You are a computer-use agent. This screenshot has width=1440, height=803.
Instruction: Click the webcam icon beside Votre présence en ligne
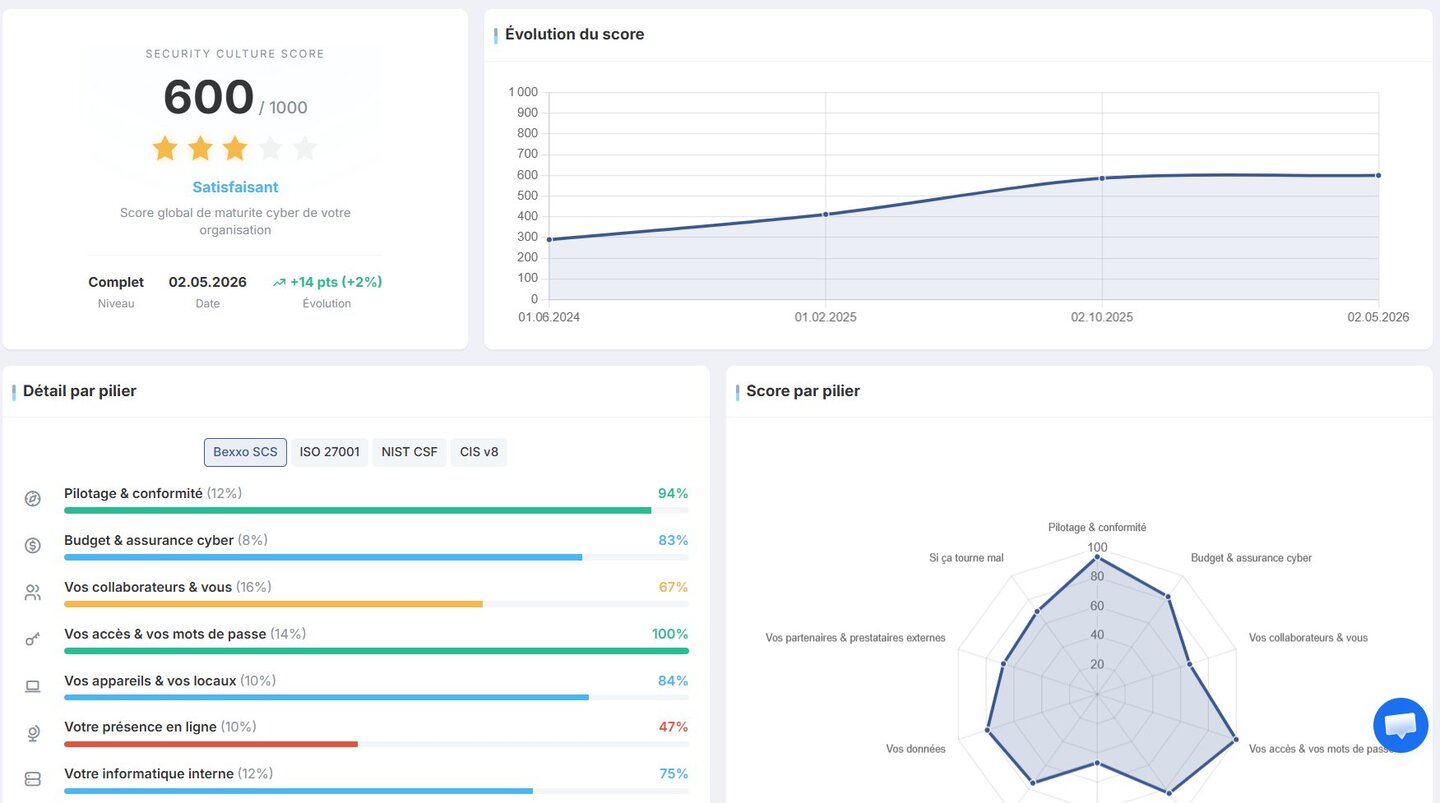coord(32,733)
